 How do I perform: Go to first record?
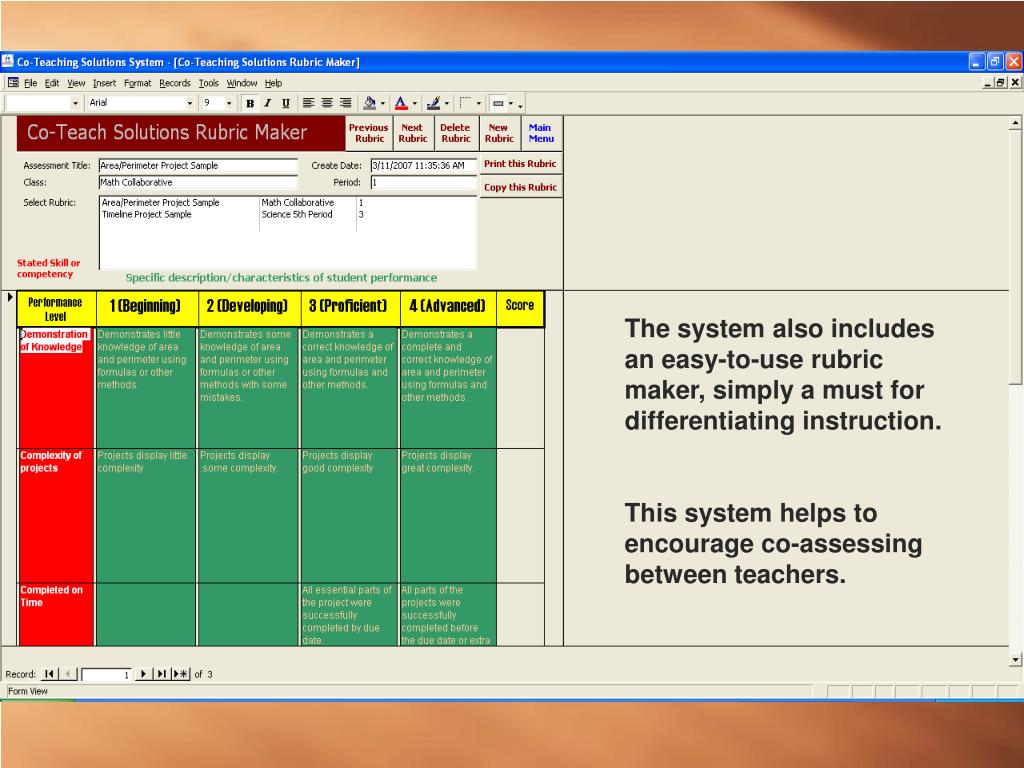pos(49,674)
